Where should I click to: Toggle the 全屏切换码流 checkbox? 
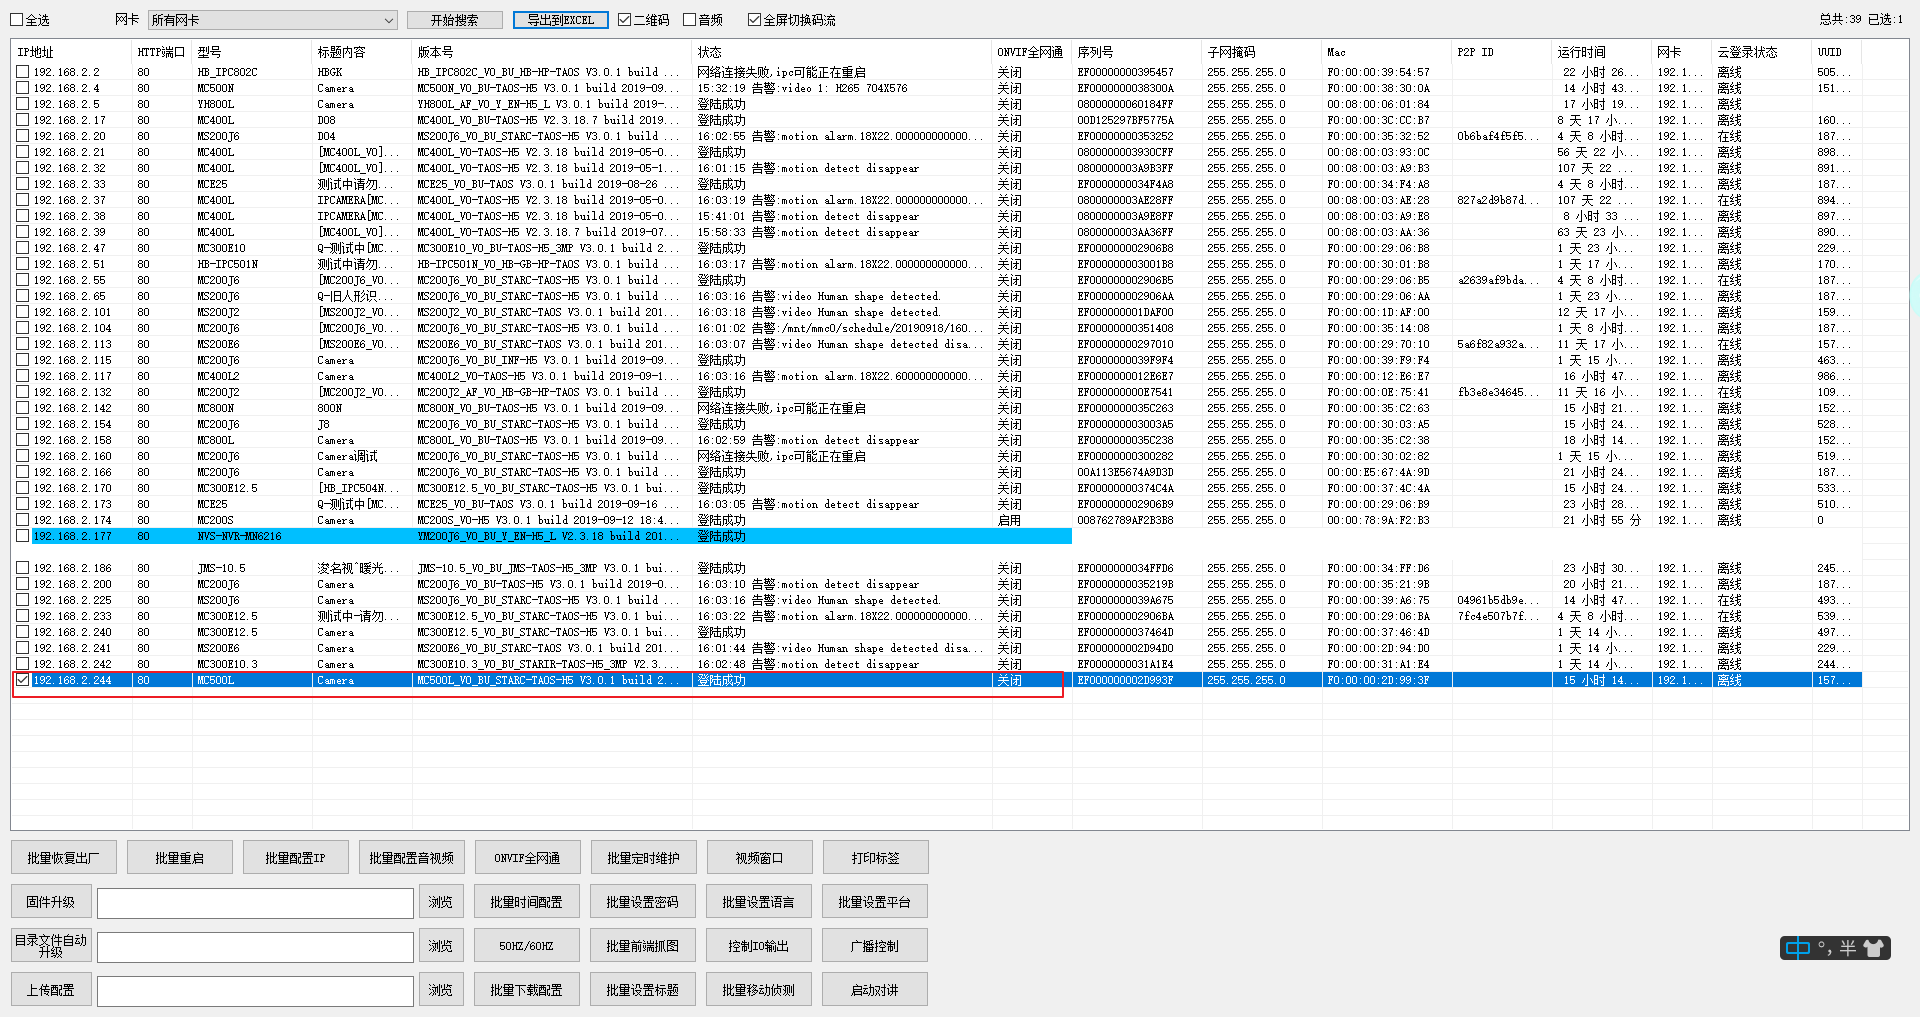755,20
